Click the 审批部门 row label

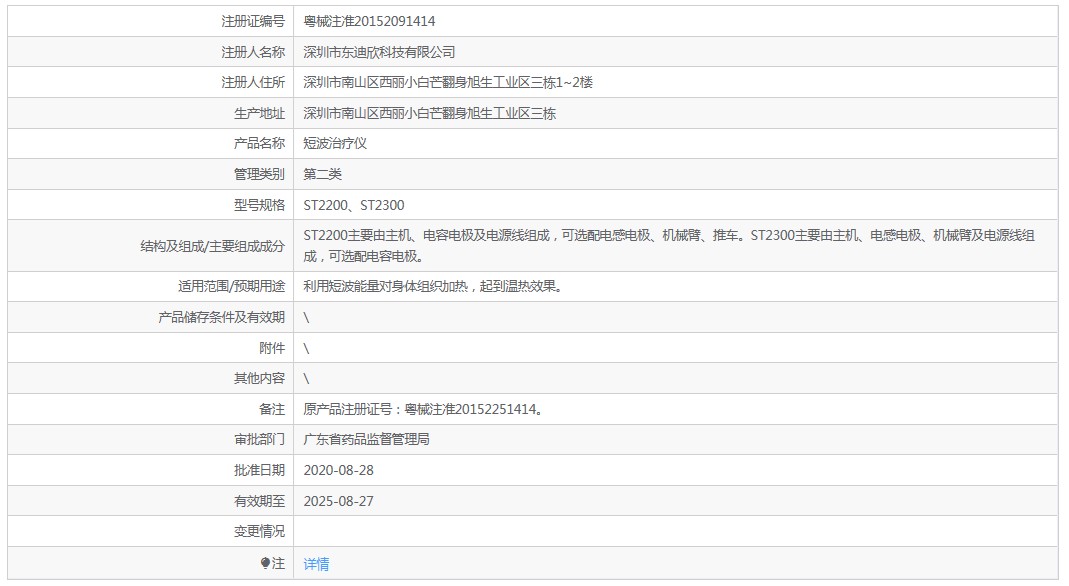click(x=259, y=439)
